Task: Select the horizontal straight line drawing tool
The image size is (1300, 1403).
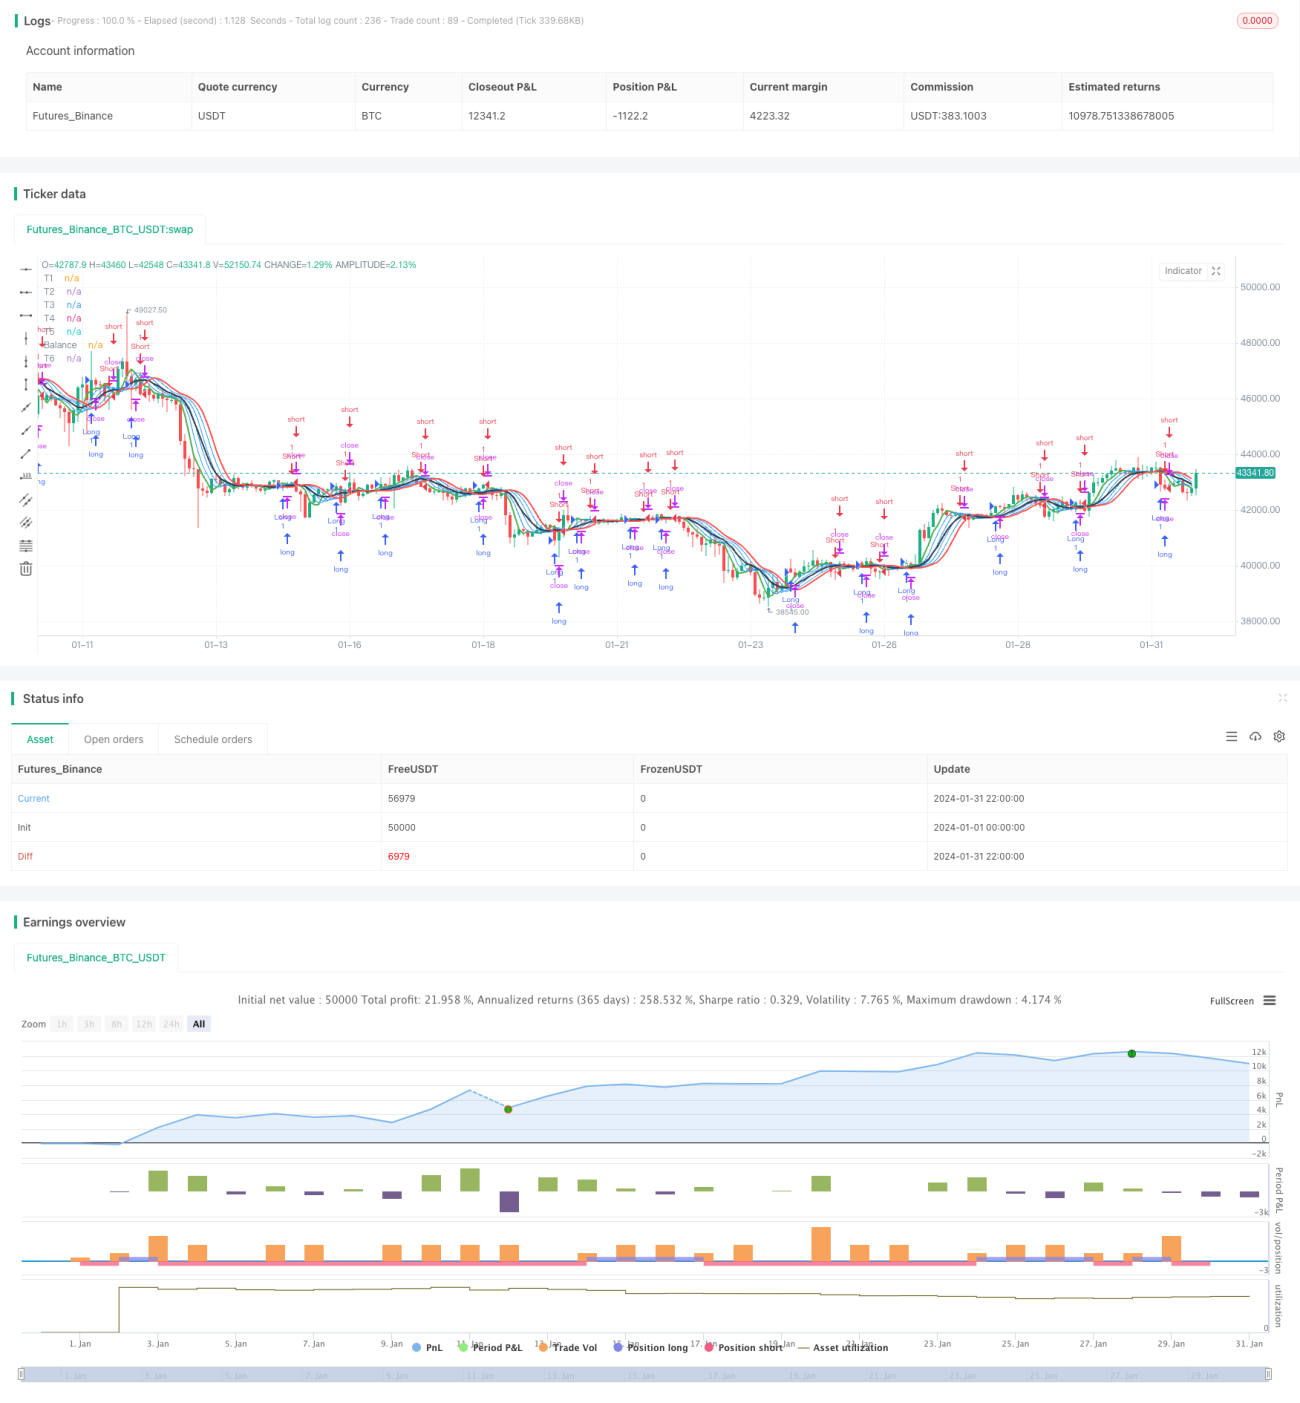Action: 26,269
